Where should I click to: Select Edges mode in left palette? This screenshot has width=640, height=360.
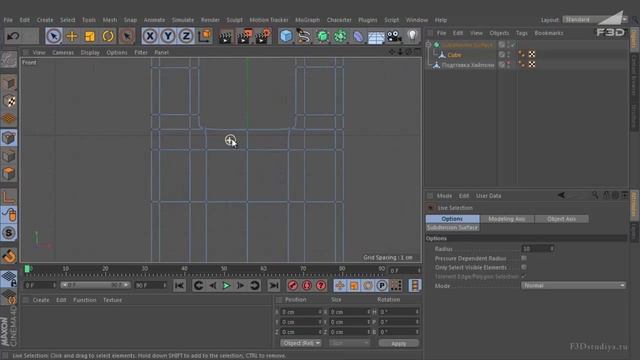tap(9, 156)
